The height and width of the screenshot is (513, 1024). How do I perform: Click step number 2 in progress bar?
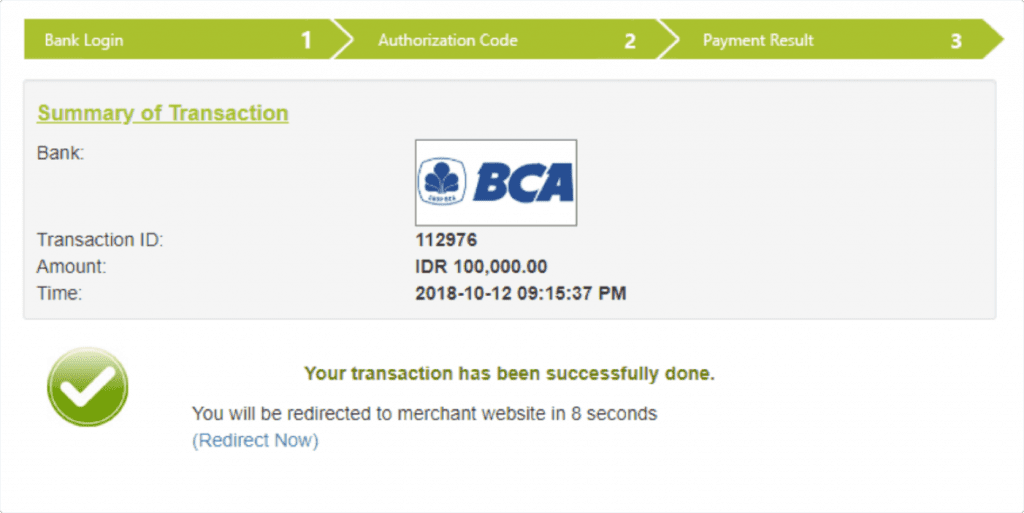(630, 41)
